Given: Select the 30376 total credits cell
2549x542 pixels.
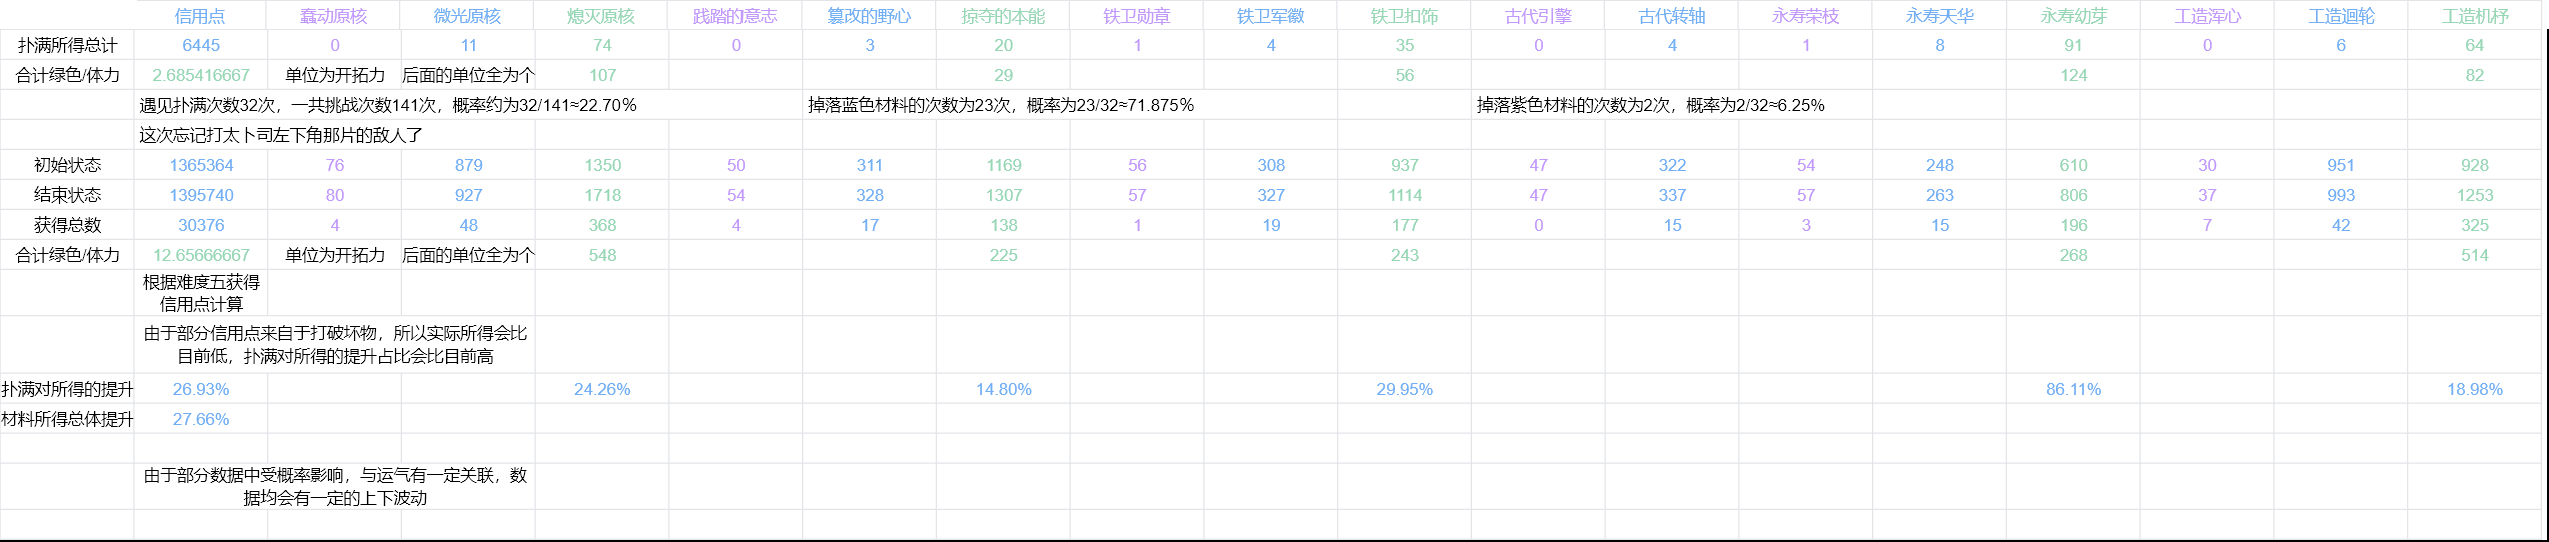Looking at the screenshot, I should click(x=201, y=225).
